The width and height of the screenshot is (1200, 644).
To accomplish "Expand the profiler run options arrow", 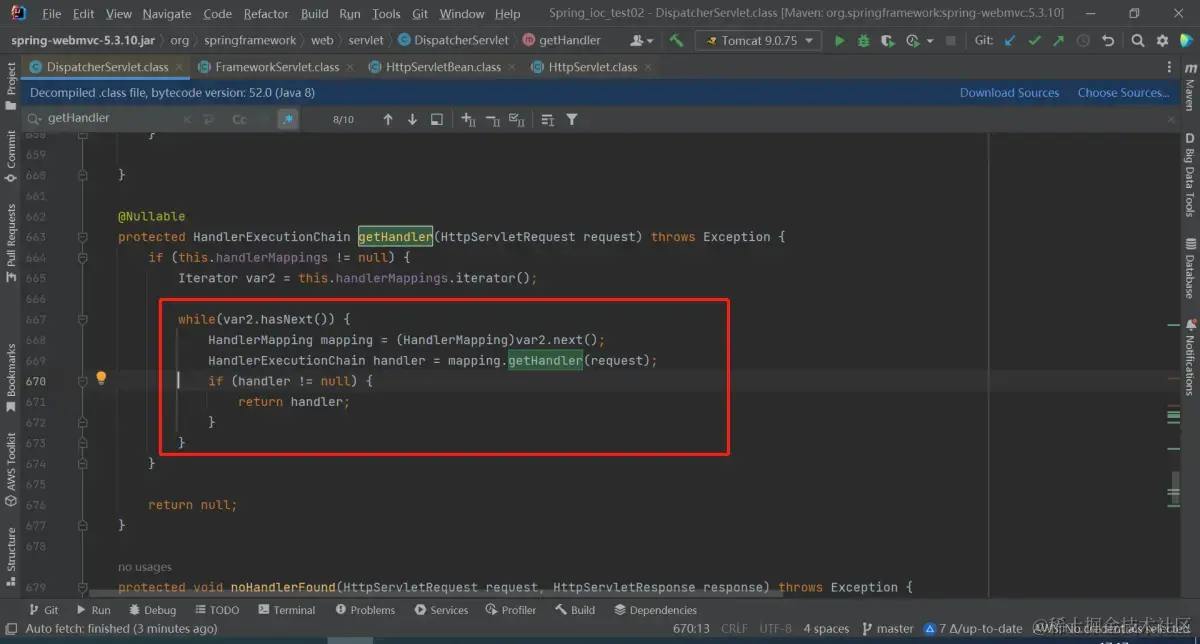I will tap(929, 41).
